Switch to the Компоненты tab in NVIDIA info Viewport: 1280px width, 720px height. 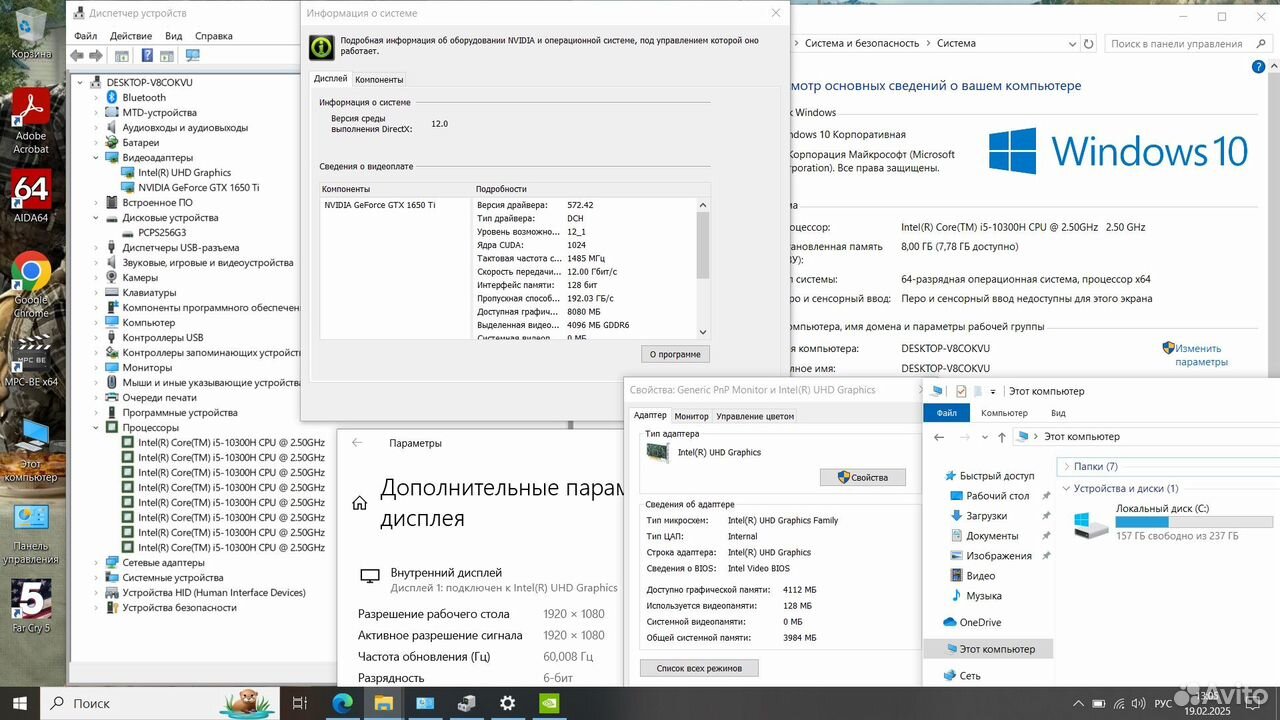pyautogui.click(x=379, y=79)
